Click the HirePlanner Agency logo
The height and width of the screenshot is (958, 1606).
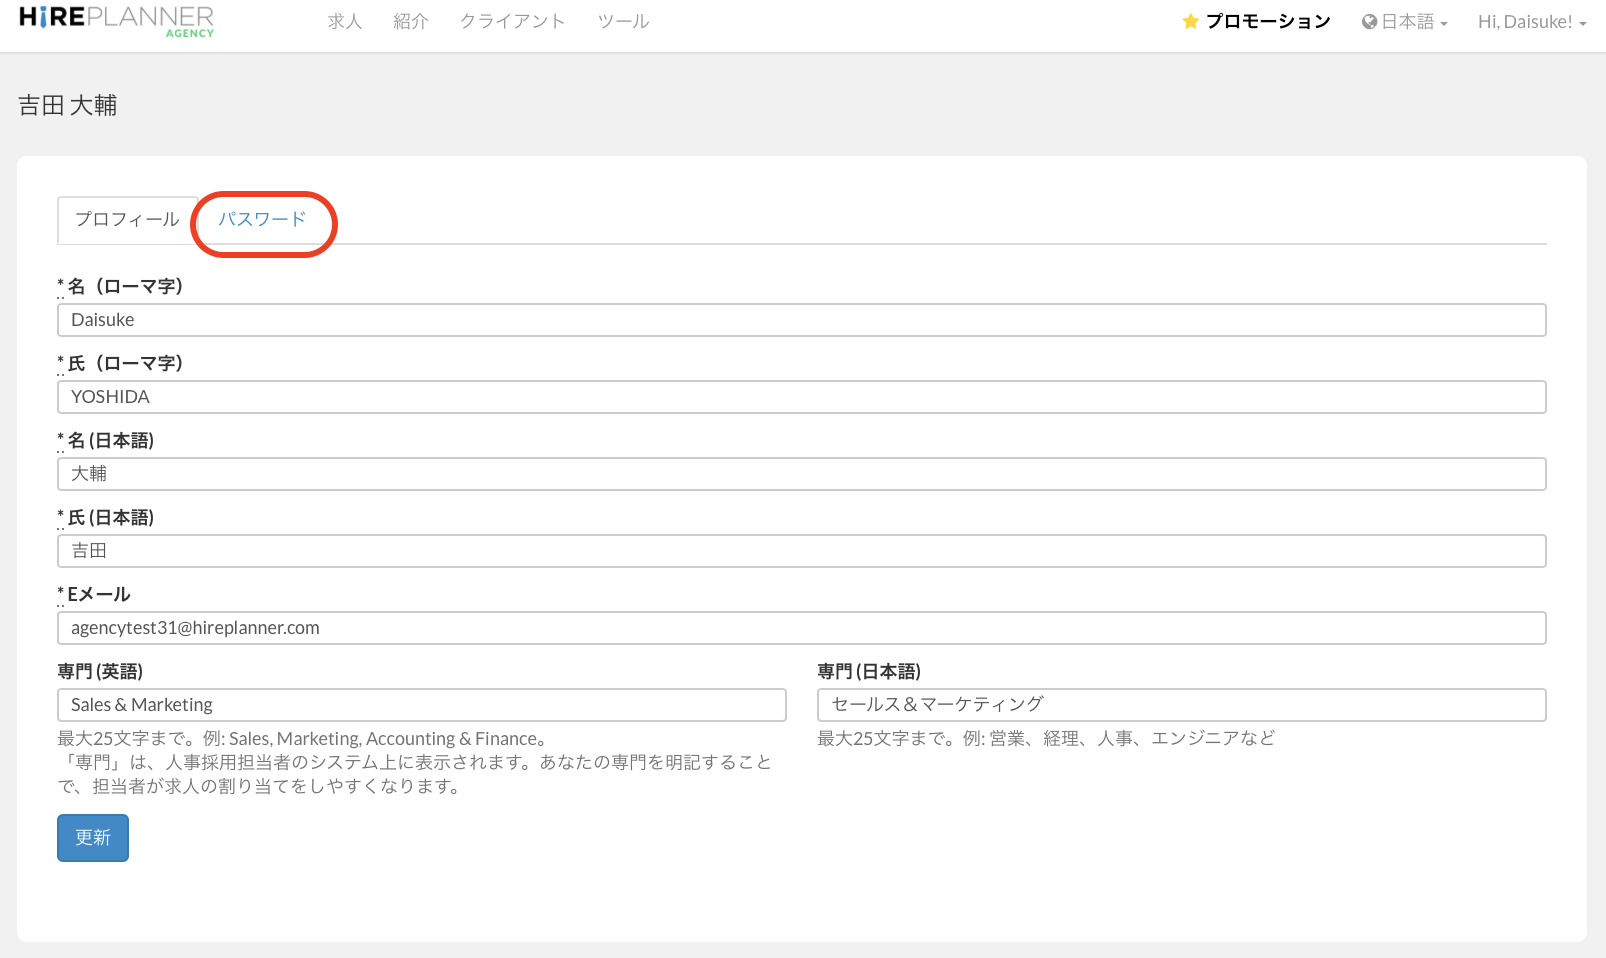point(116,21)
